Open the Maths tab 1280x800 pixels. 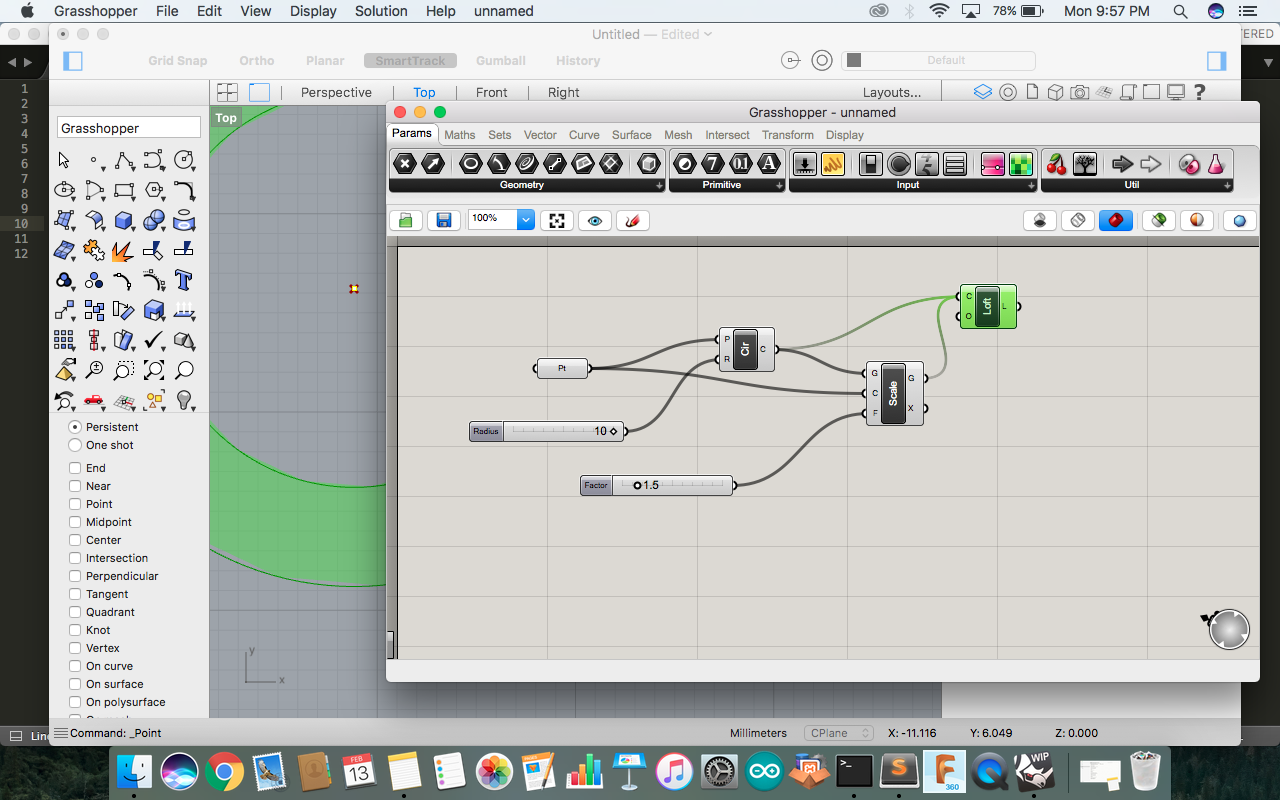coord(460,135)
